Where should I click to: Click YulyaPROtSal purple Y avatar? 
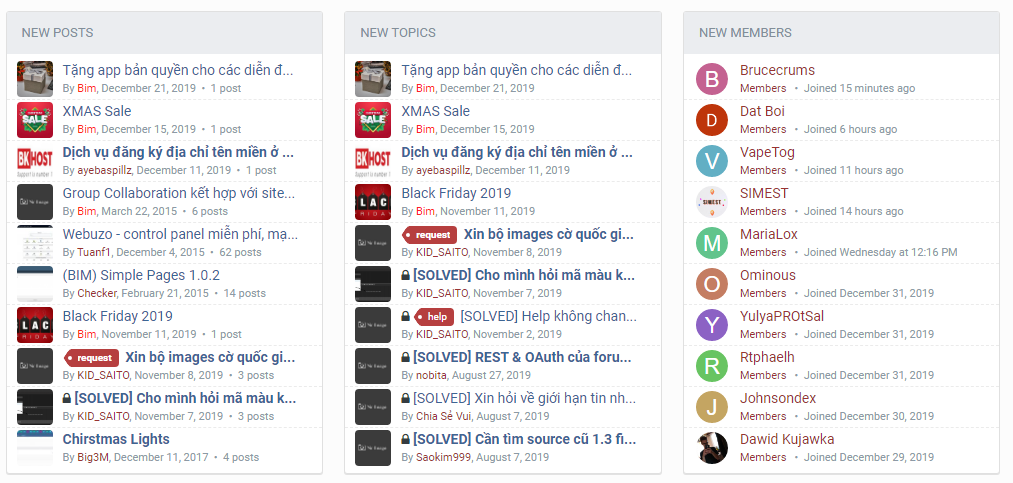(x=712, y=325)
